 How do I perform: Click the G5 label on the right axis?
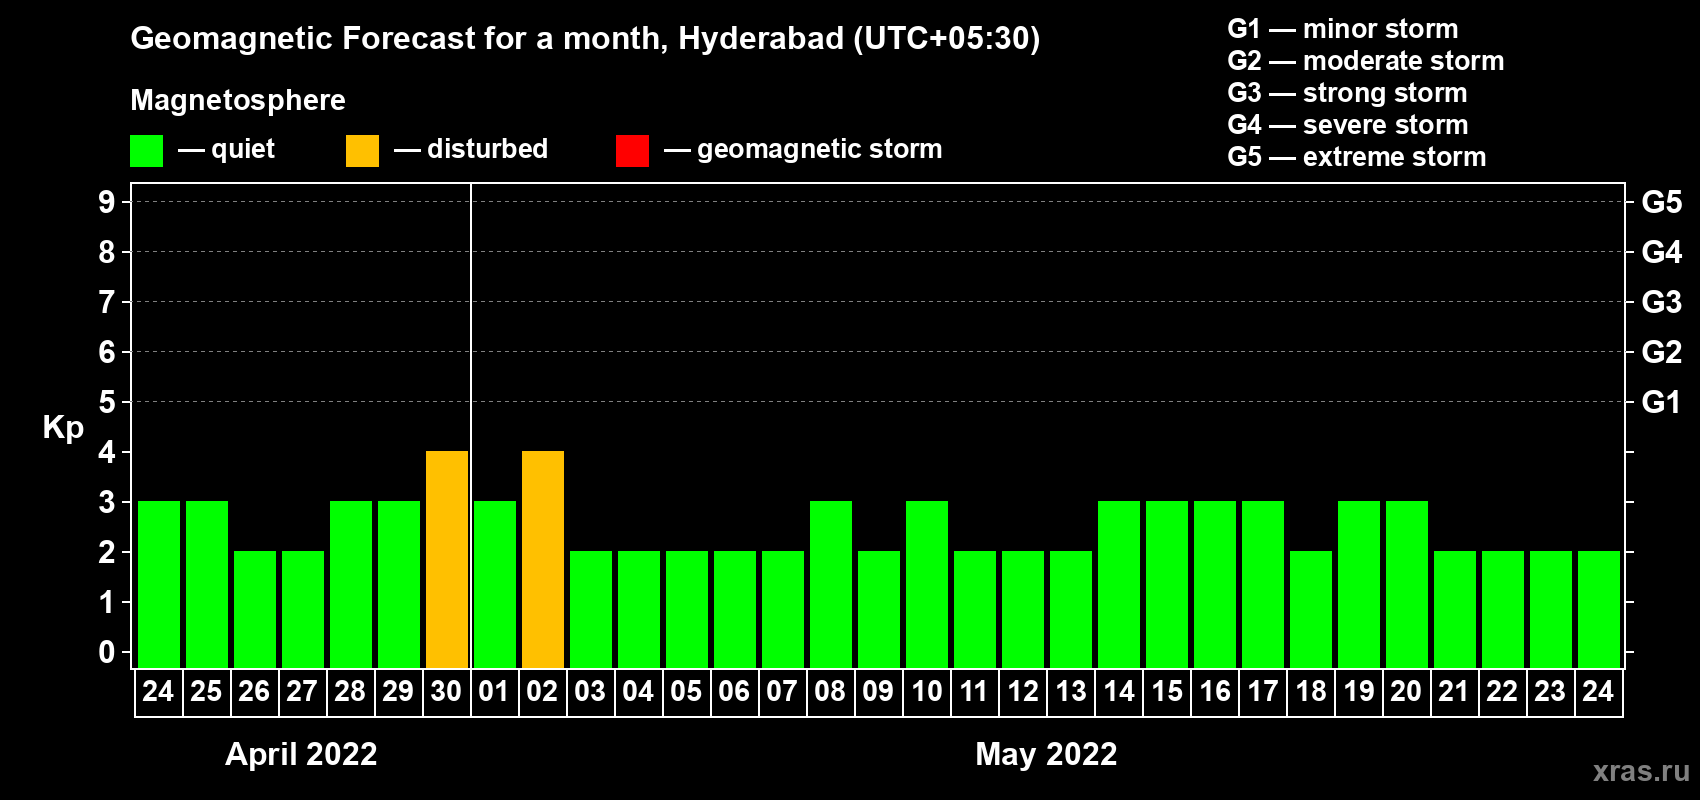[1662, 202]
